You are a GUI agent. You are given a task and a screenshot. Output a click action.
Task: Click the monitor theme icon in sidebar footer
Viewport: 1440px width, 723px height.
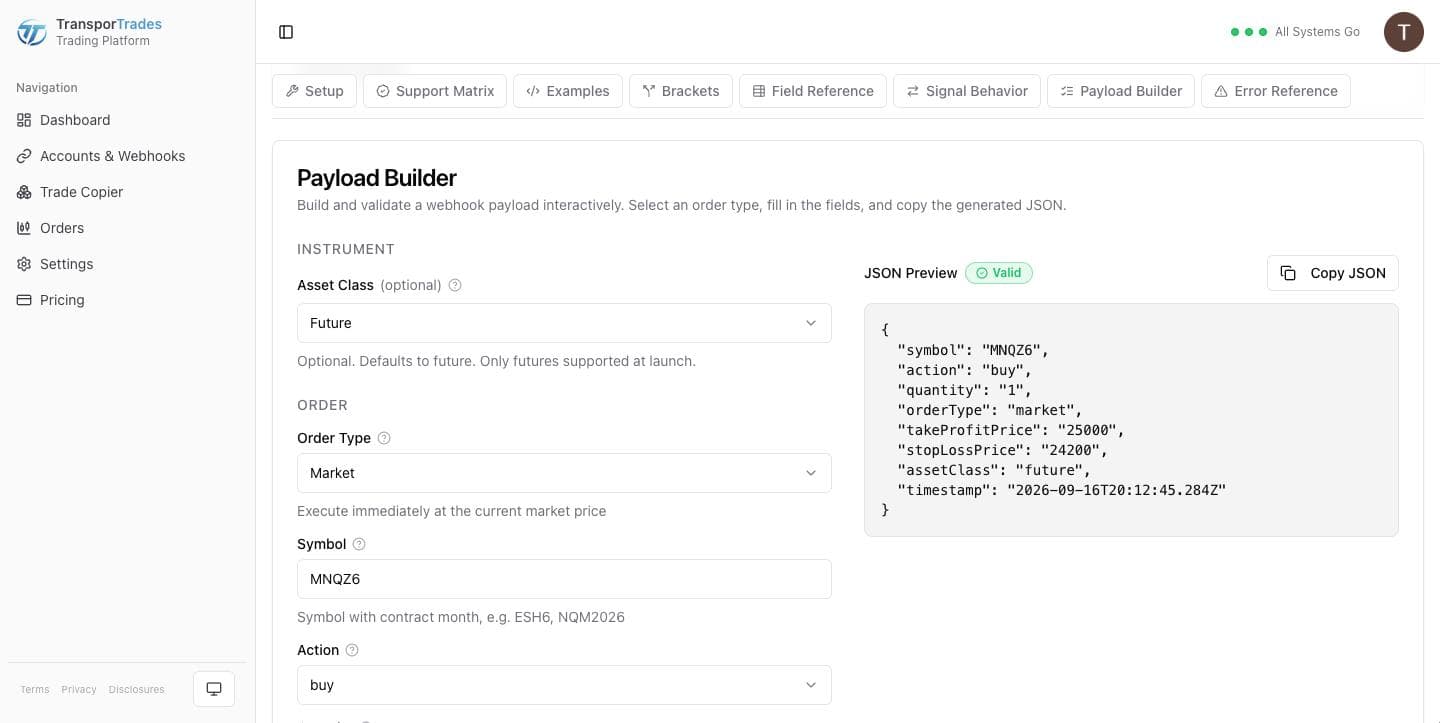click(x=214, y=689)
